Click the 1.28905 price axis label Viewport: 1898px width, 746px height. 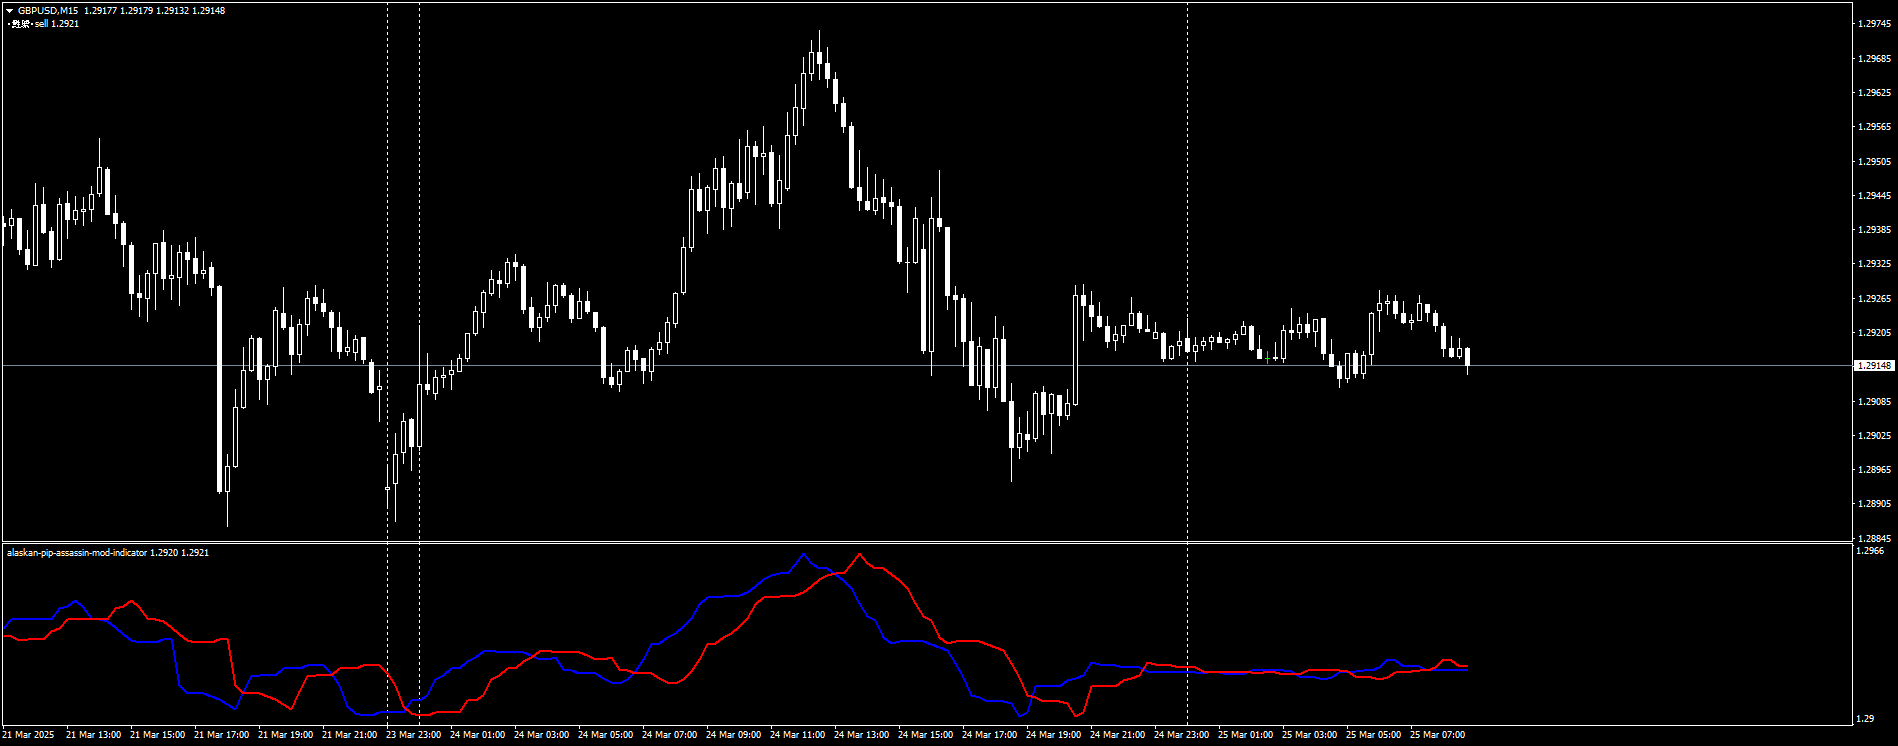(1873, 504)
